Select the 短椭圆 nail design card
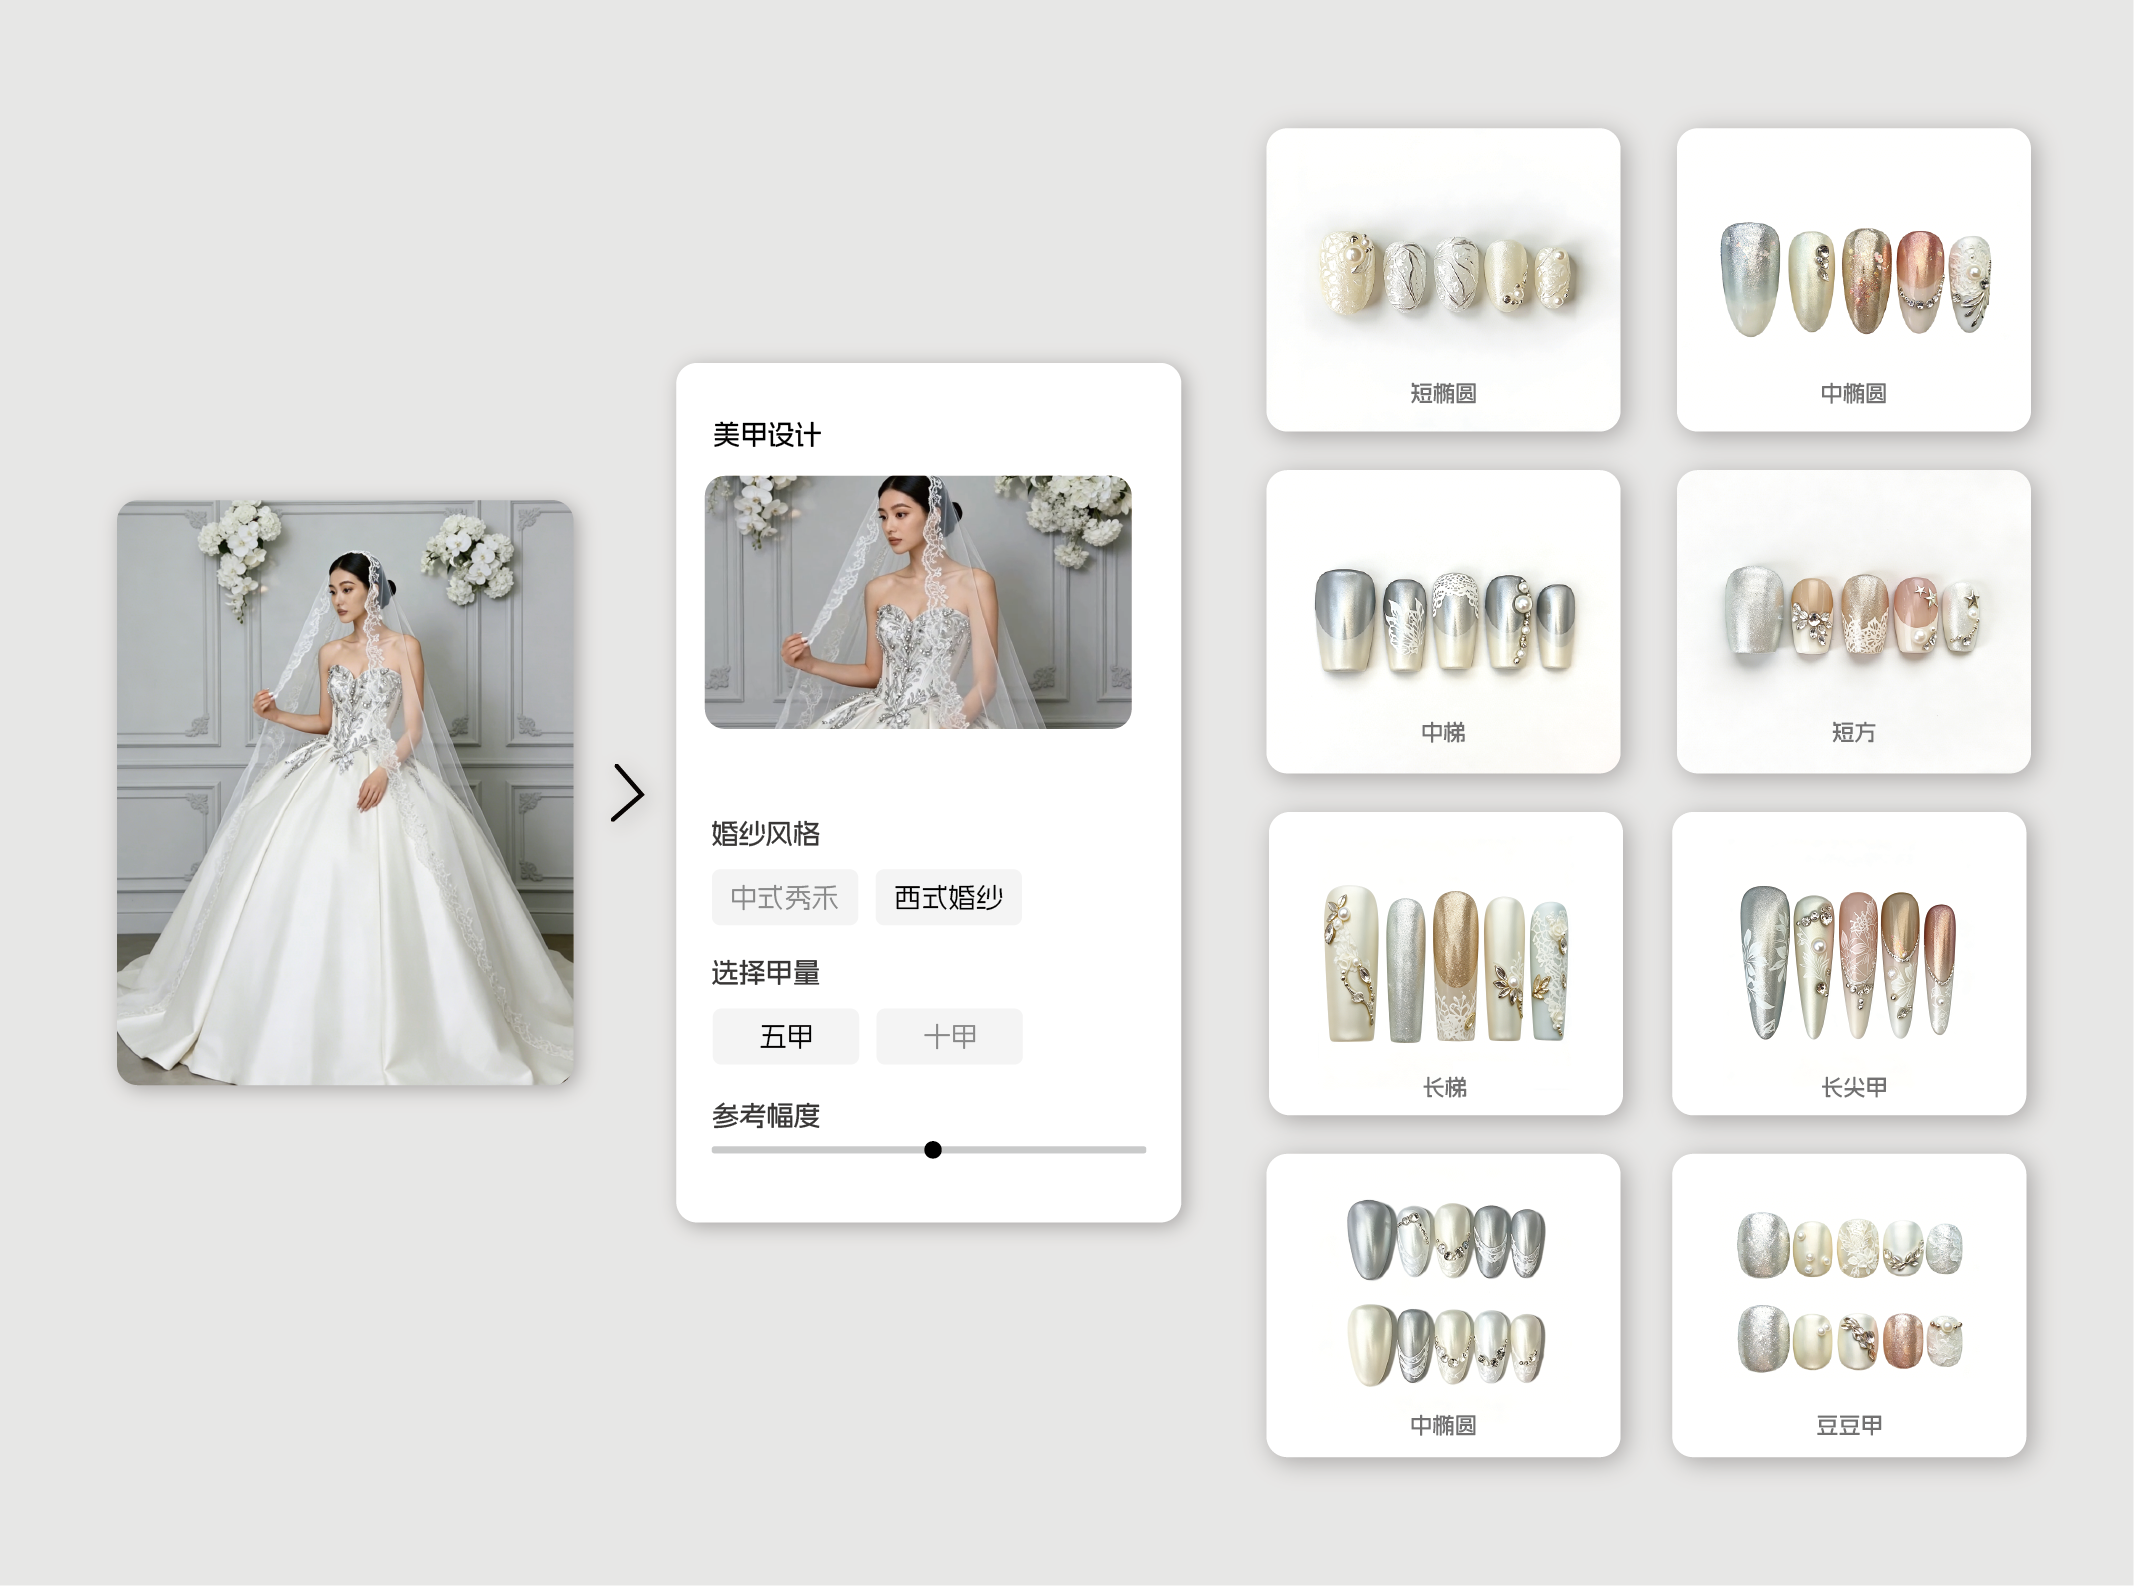 [1442, 280]
